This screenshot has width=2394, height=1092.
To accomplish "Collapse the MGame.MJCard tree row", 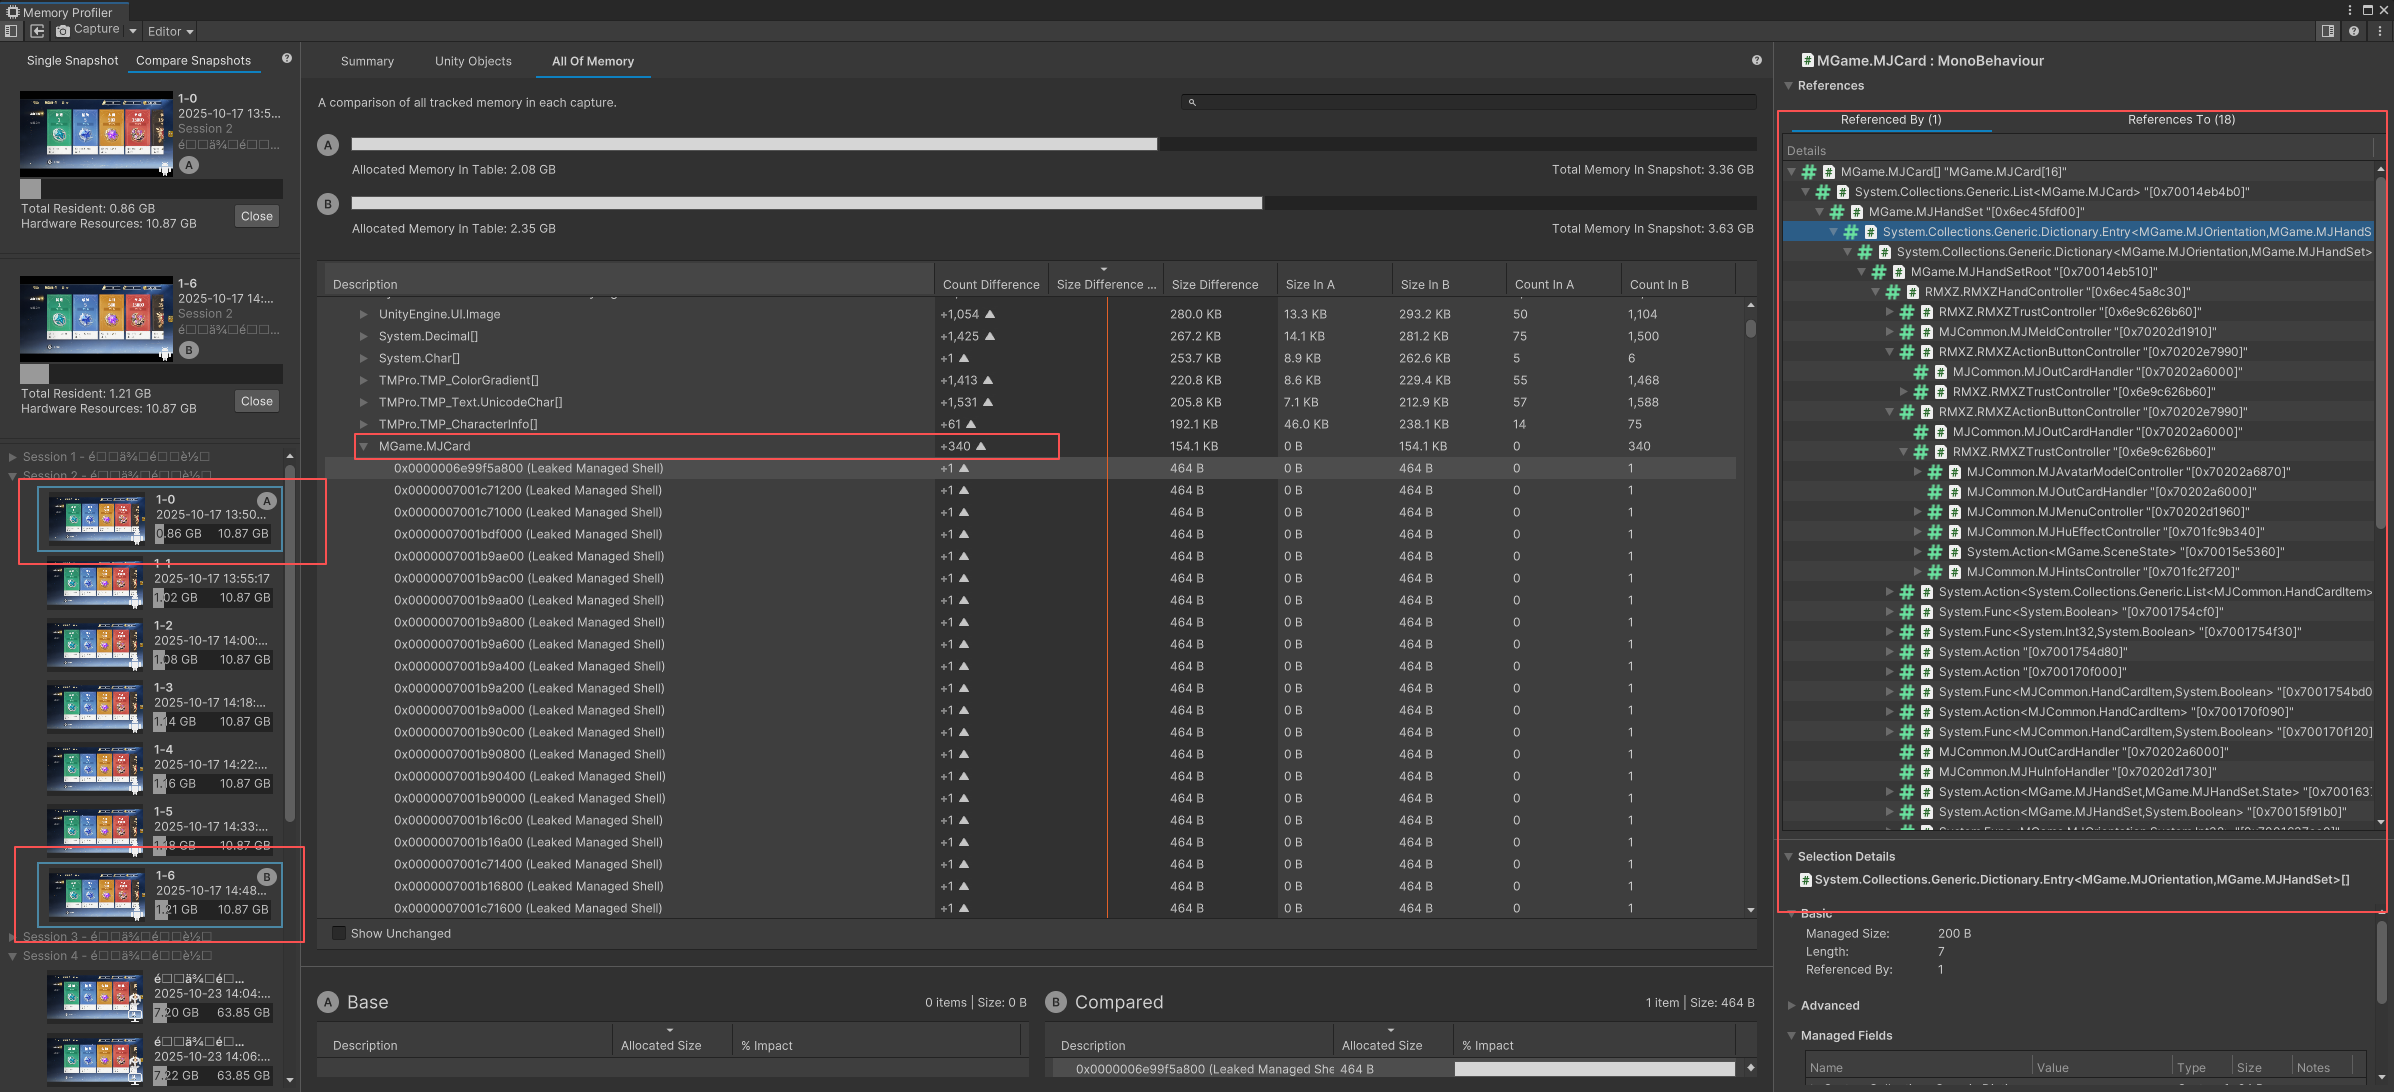I will (x=364, y=447).
